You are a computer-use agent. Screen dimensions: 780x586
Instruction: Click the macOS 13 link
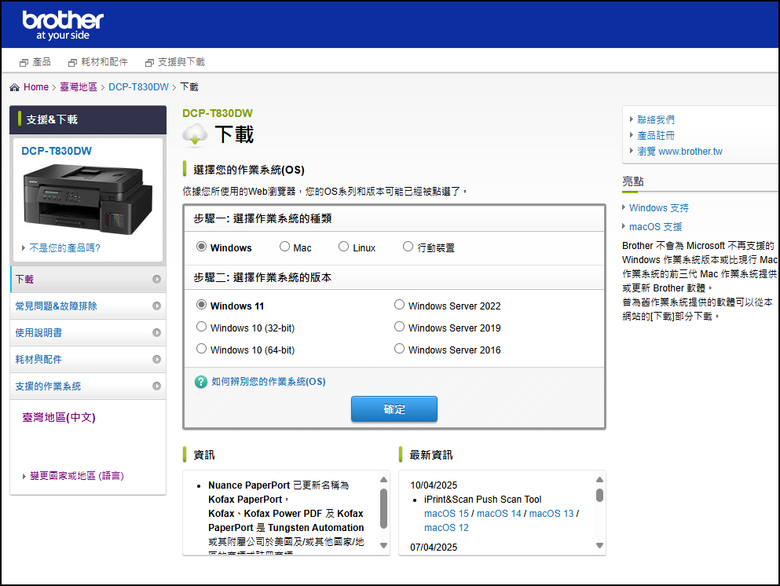point(551,513)
